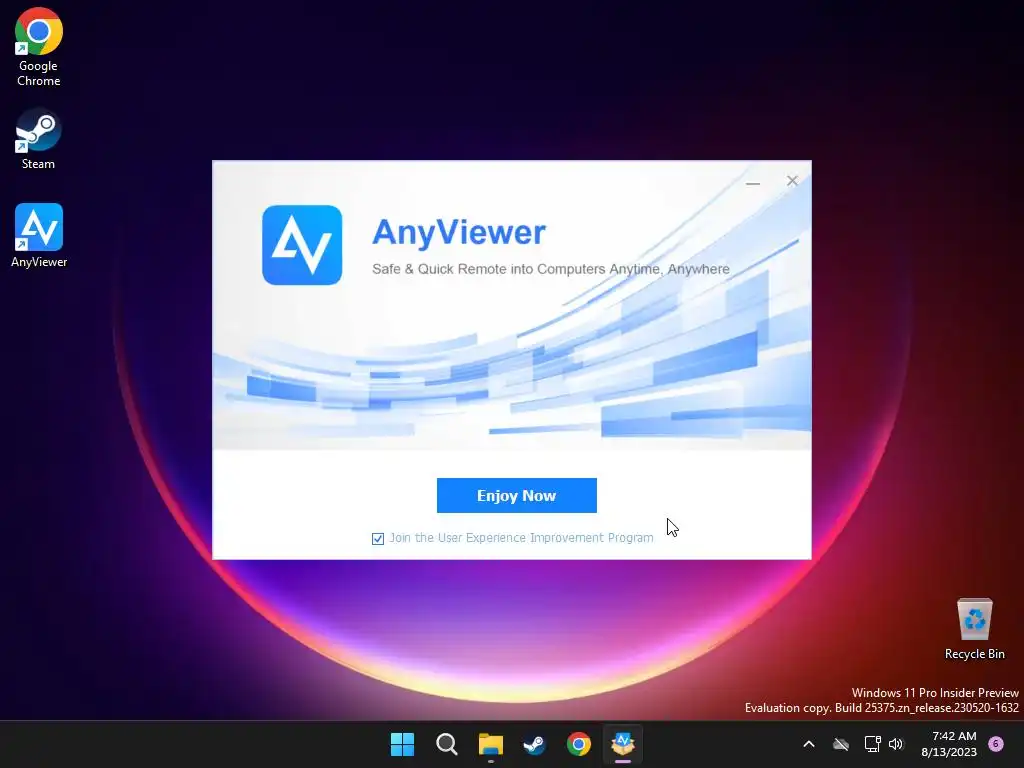Click the Safe & Quick Remote tagline text
The height and width of the screenshot is (768, 1024).
tap(551, 269)
